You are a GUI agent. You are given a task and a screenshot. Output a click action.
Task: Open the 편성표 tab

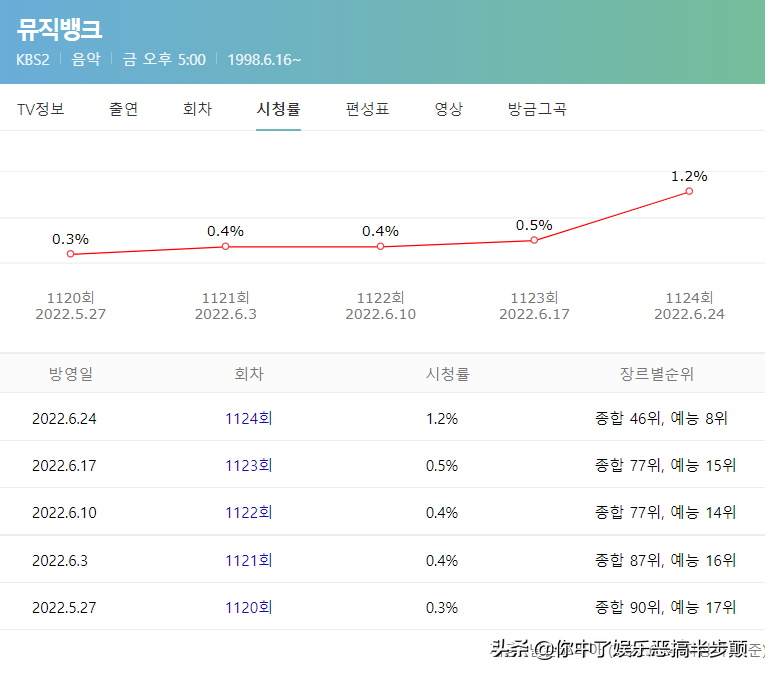pyautogui.click(x=367, y=109)
